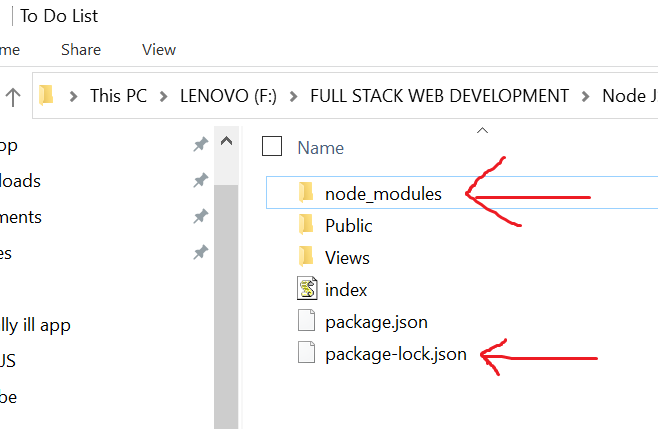The height and width of the screenshot is (429, 658).
Task: Select the Views folder name
Action: [x=347, y=258]
